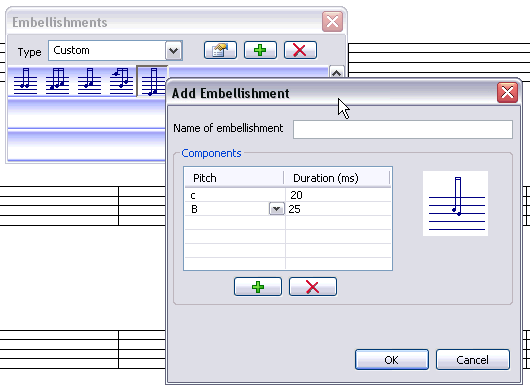Click red X delete button in Embellishments toolbar
The height and width of the screenshot is (392, 530).
(x=300, y=50)
